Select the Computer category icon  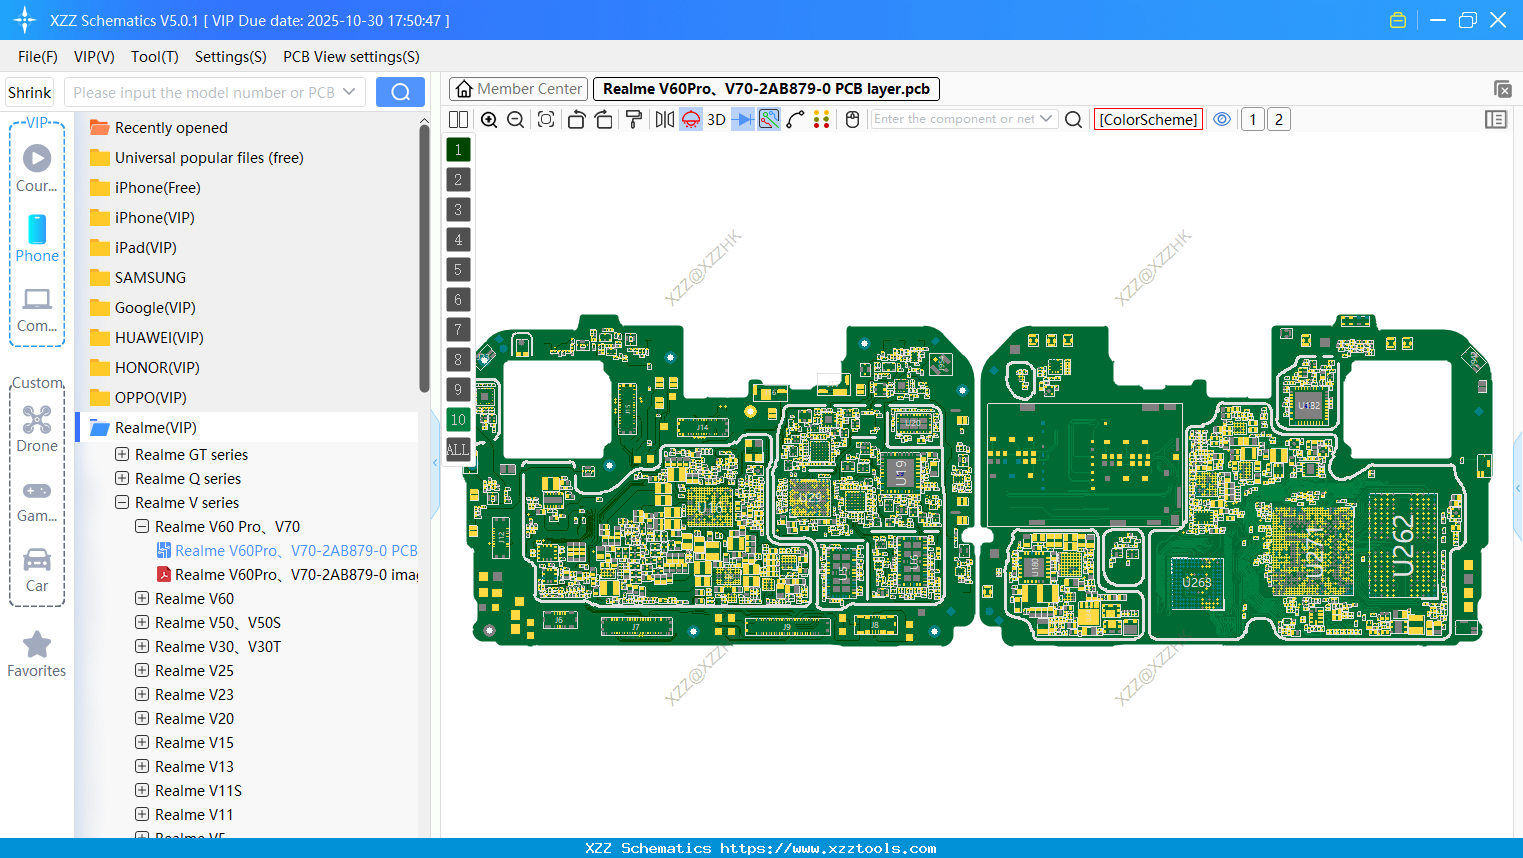pyautogui.click(x=37, y=310)
